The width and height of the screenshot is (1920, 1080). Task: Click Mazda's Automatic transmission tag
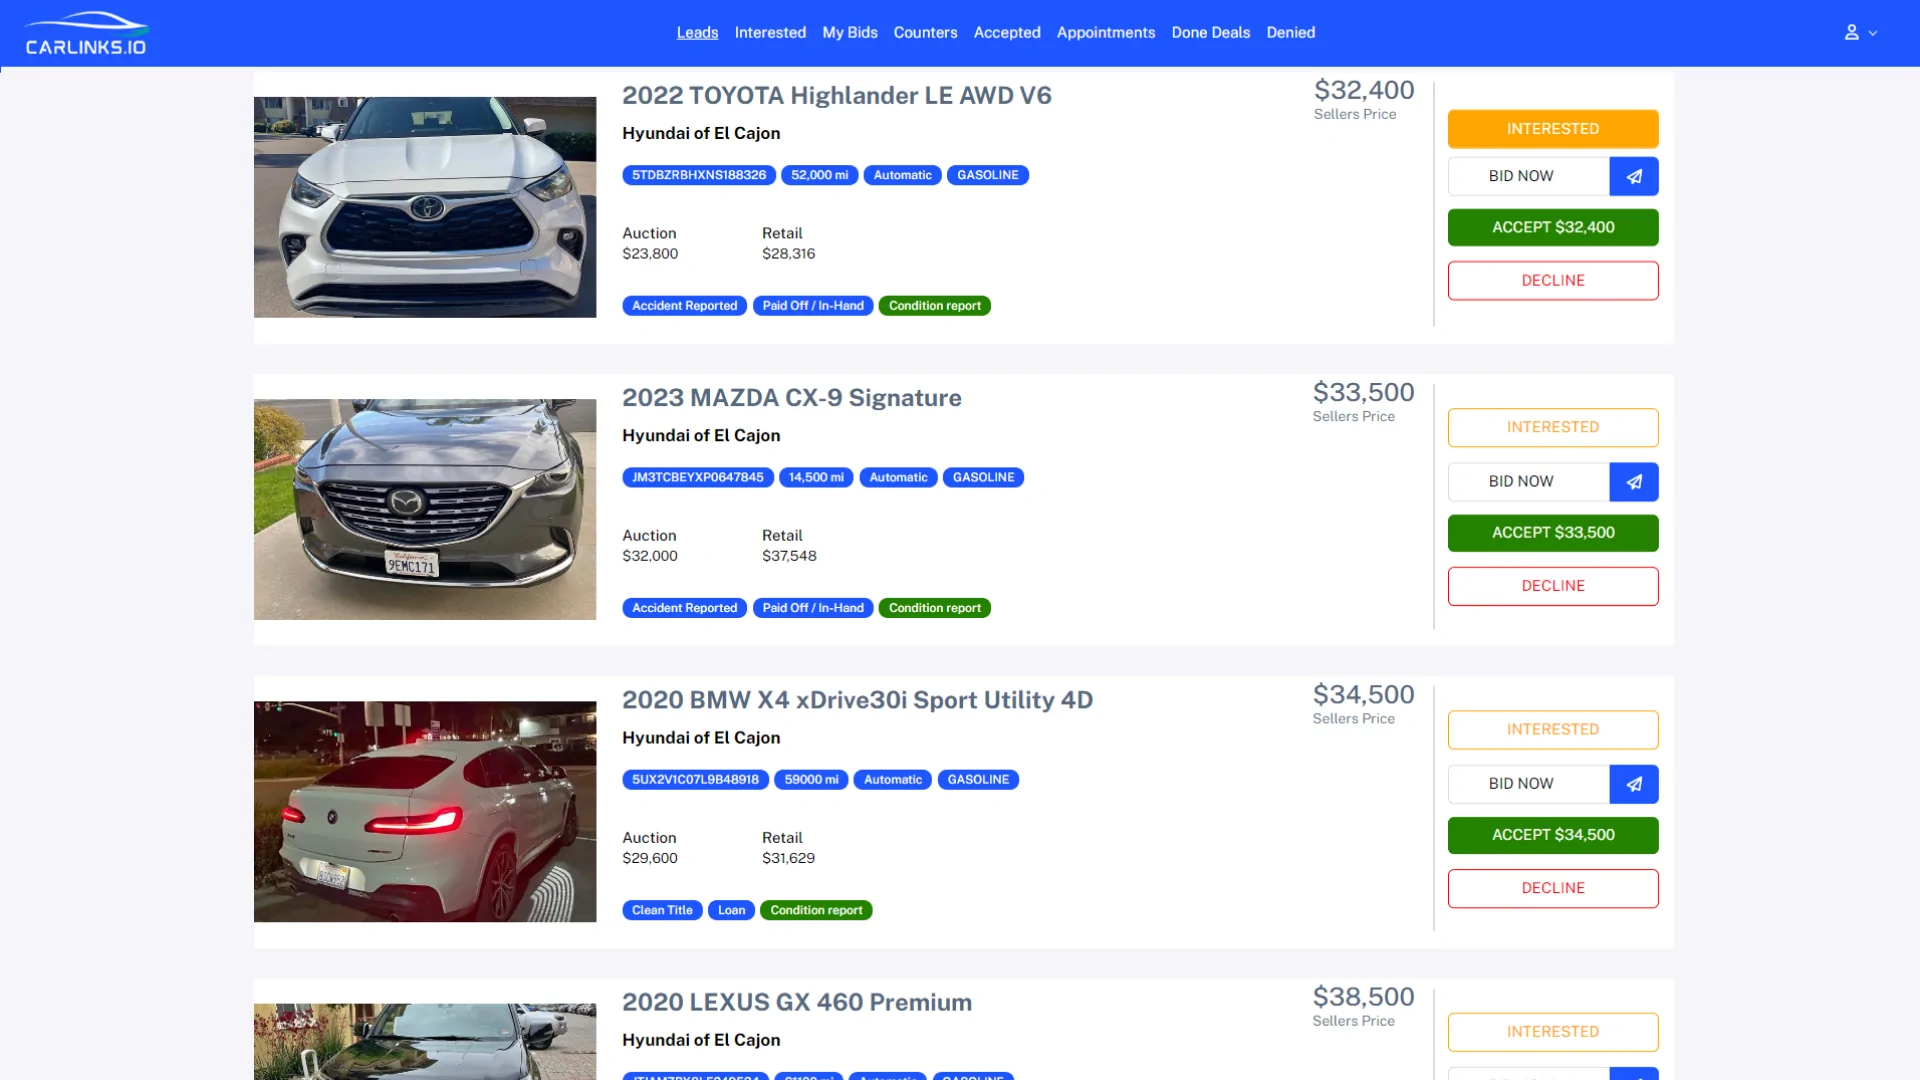click(898, 478)
